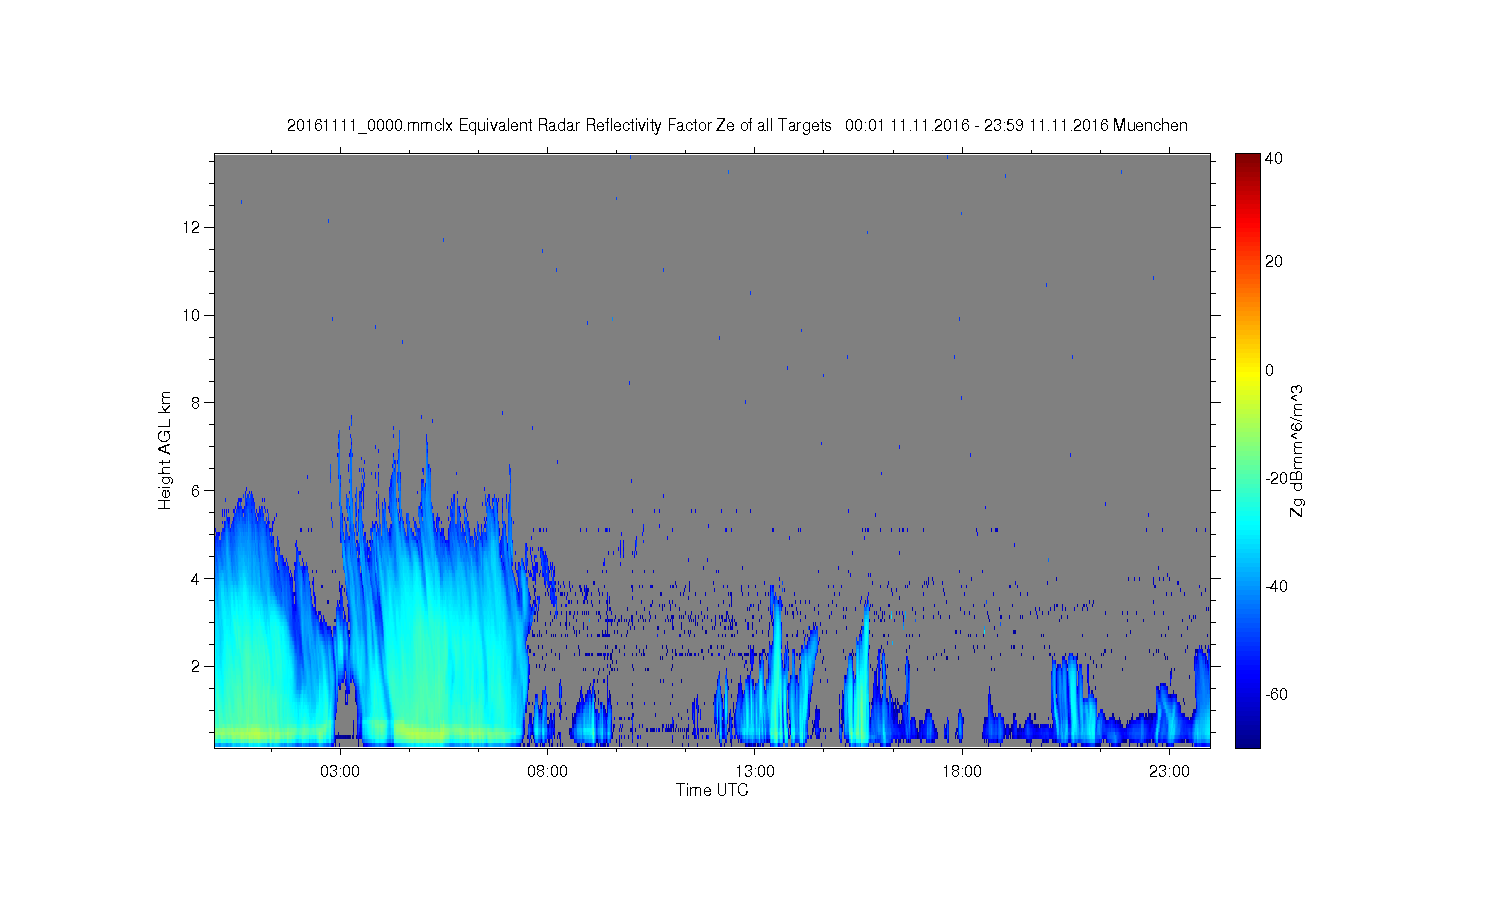Click the colorbar value -60
Screen dimensions: 1500x900
(1276, 694)
